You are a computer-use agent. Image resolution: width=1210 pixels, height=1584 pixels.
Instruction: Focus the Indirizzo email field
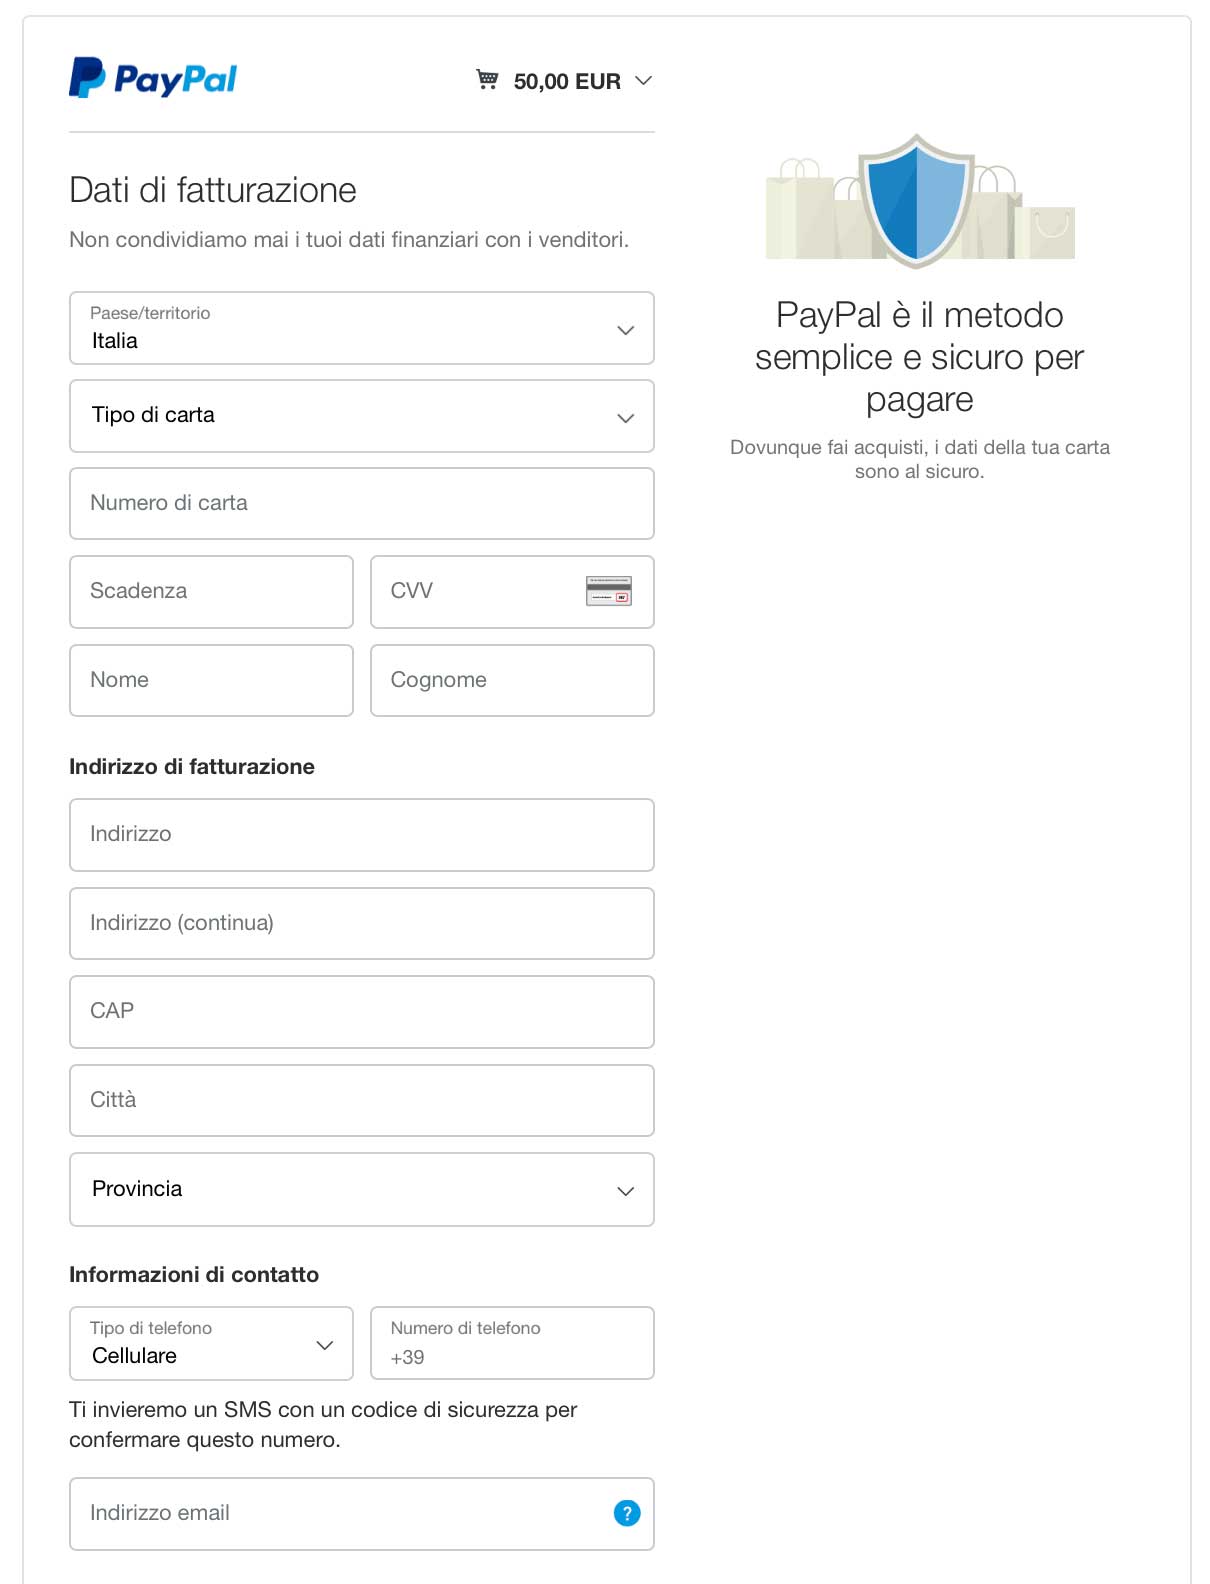(x=340, y=1513)
